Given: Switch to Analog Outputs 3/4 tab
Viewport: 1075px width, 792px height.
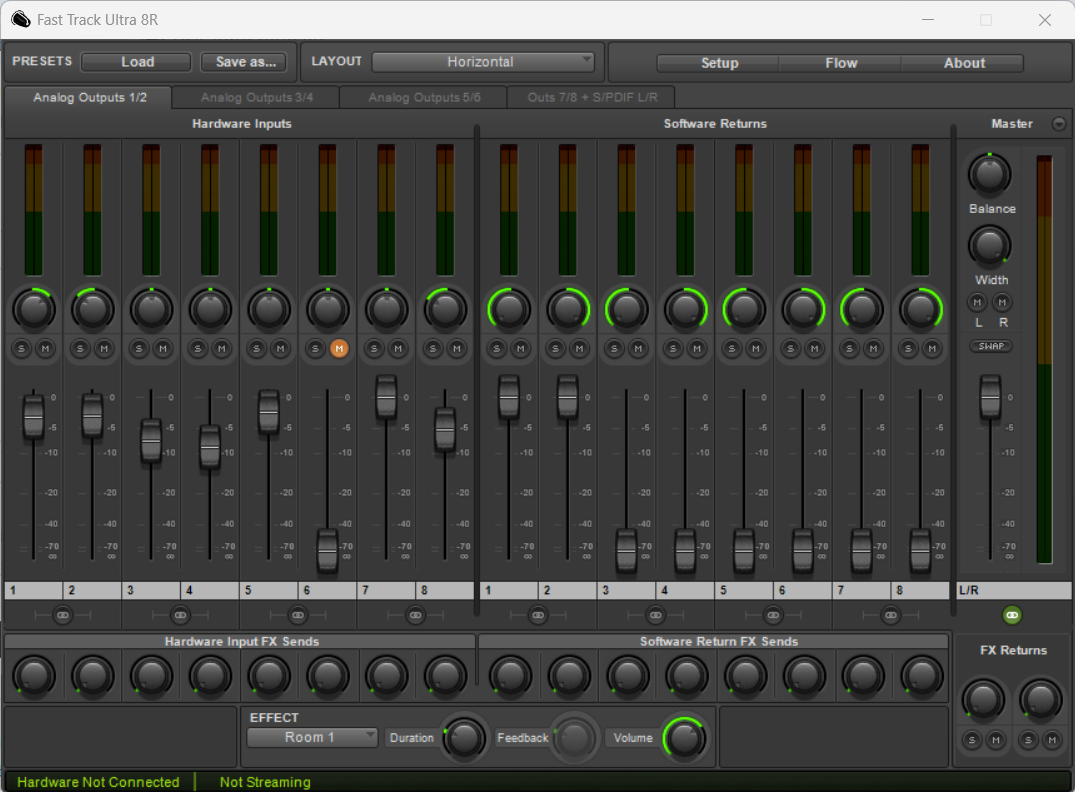Looking at the screenshot, I should pyautogui.click(x=256, y=97).
